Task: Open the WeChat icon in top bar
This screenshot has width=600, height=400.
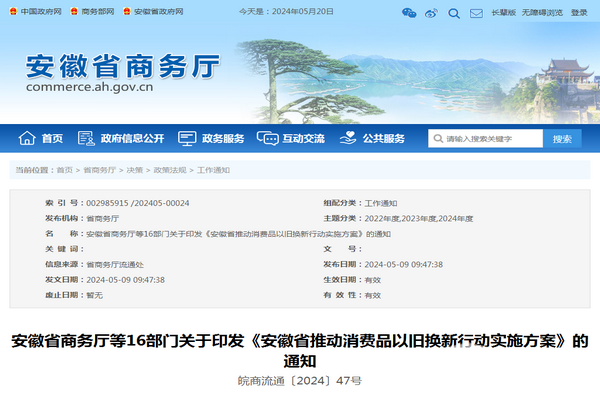Action: (x=409, y=13)
